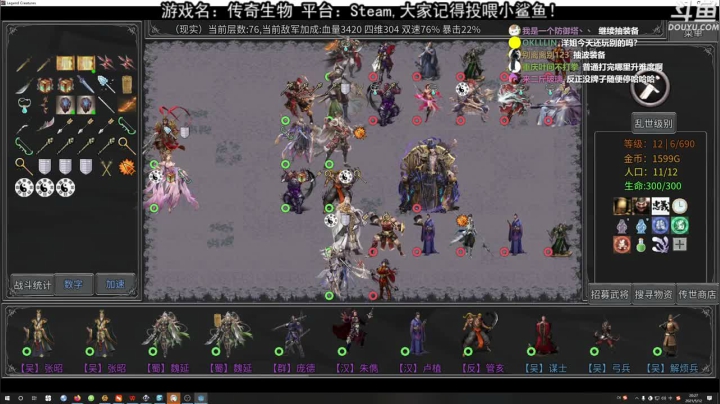720x404 pixels.
Task: Click the 等级: 12 | 6/690 level text
Action: click(x=659, y=144)
